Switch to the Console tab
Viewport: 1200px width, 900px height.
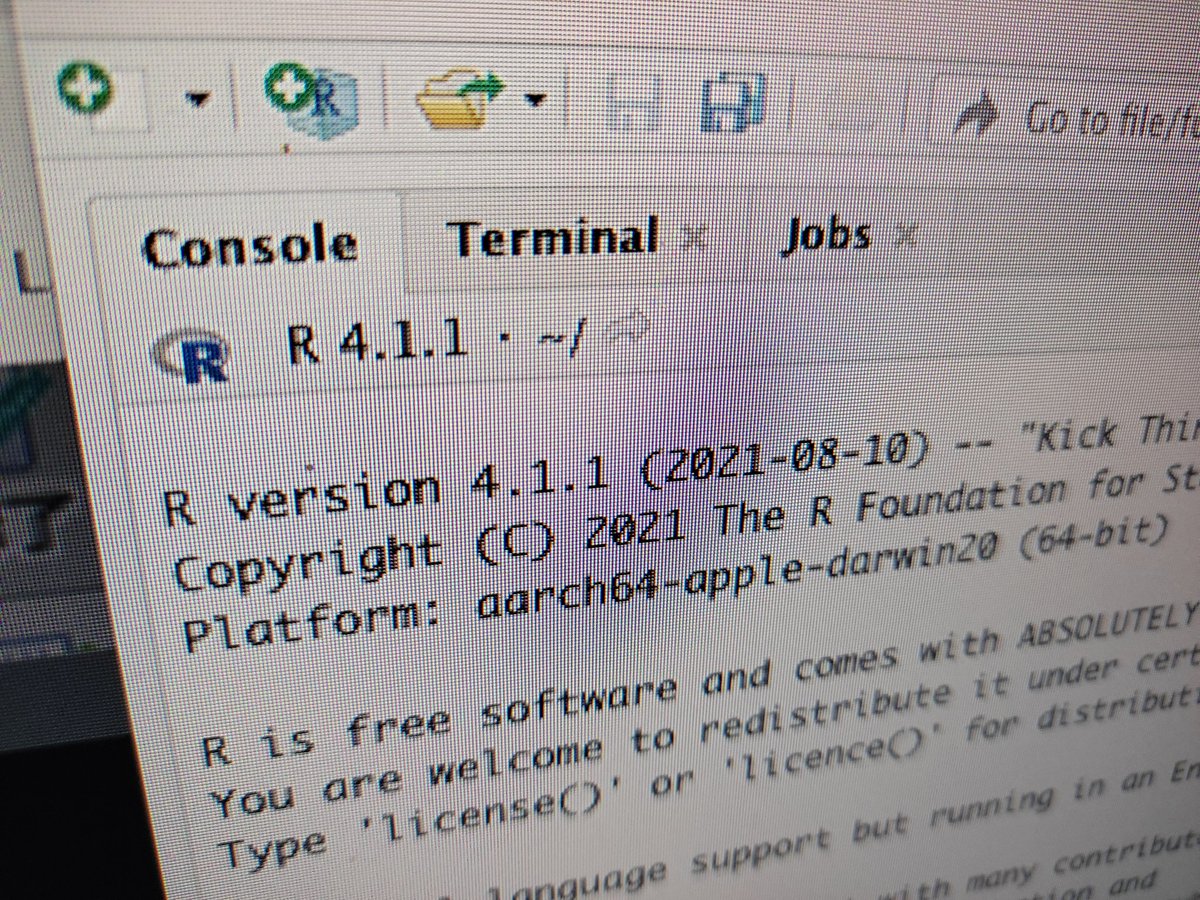click(x=250, y=246)
